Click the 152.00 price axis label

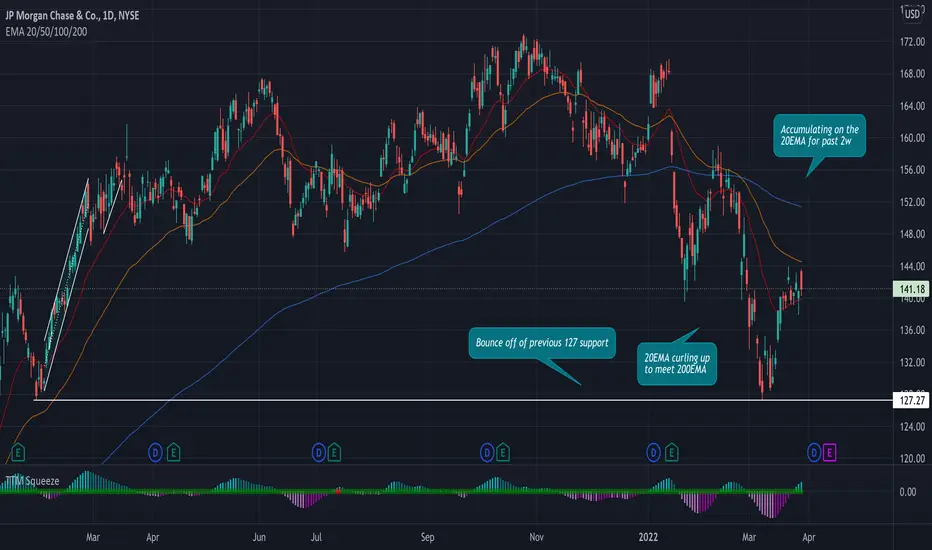coord(912,202)
